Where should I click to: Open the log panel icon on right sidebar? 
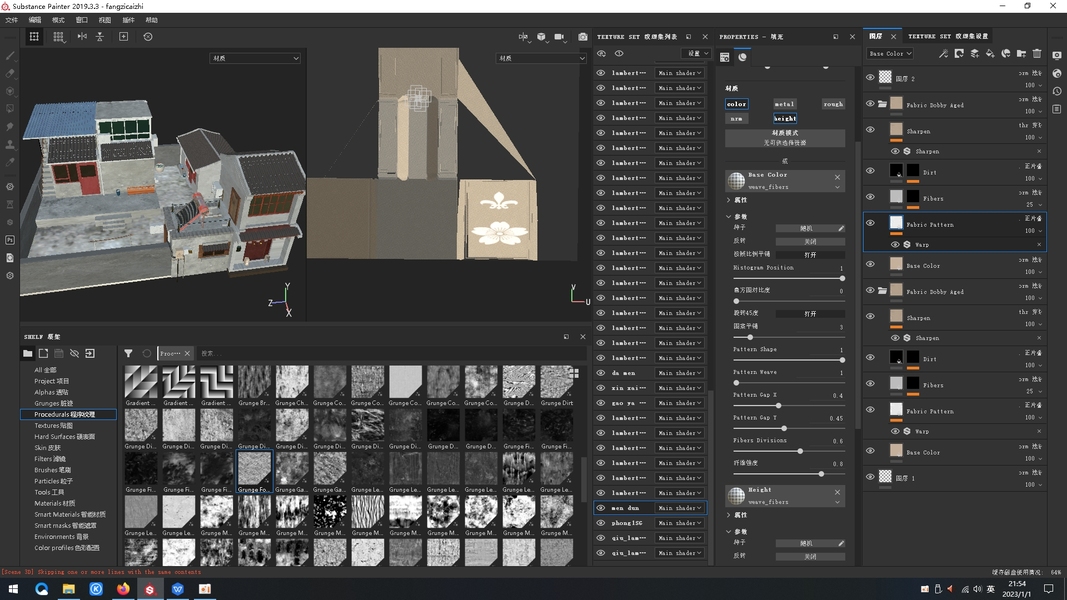(1057, 109)
